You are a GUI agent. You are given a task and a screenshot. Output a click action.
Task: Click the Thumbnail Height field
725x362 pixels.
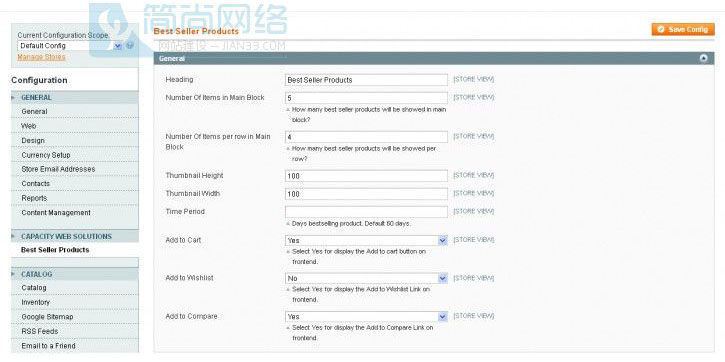click(366, 176)
